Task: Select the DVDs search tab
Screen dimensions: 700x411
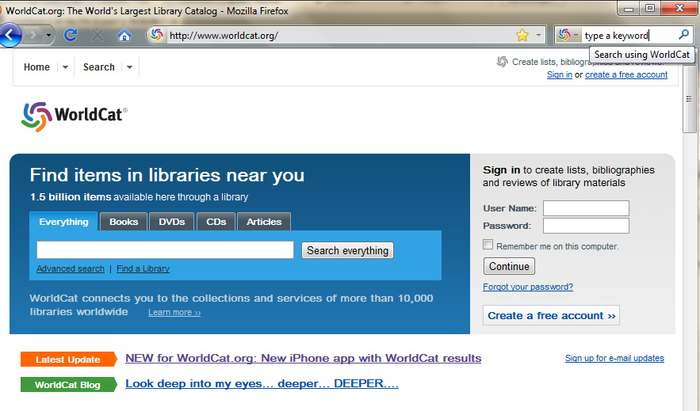Action: (x=171, y=222)
